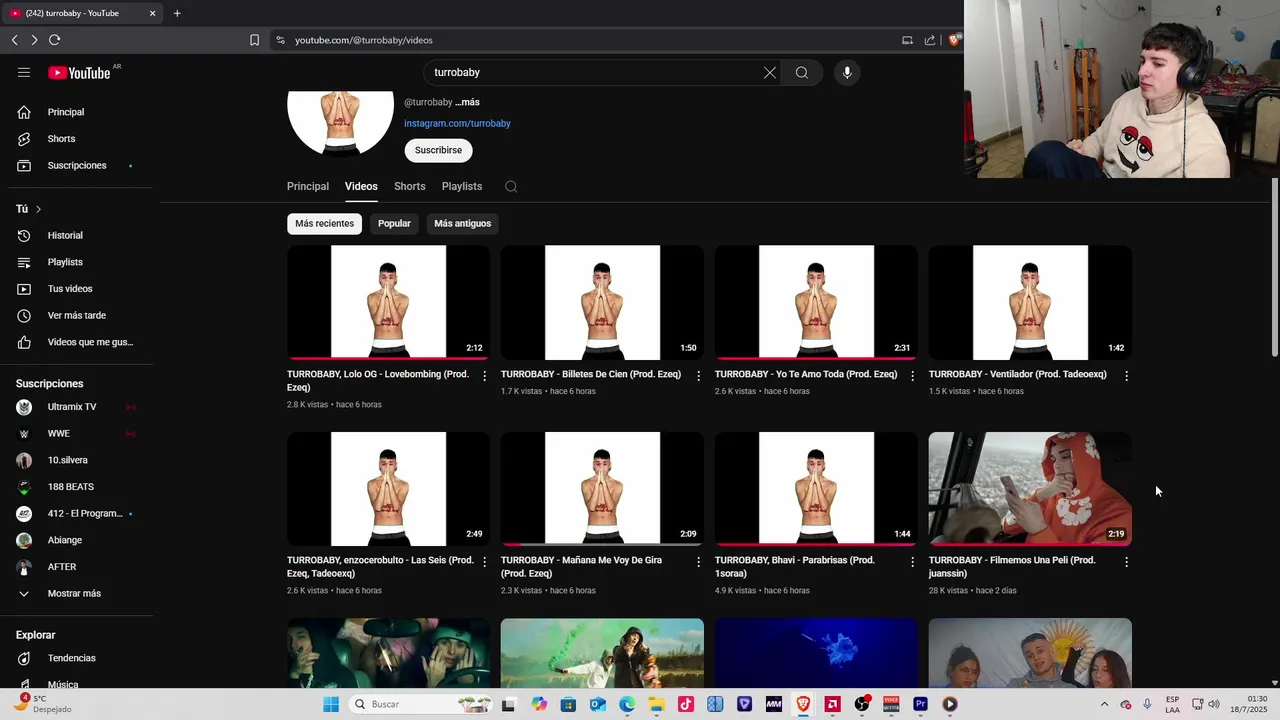Clear the search box with X icon

pos(770,72)
